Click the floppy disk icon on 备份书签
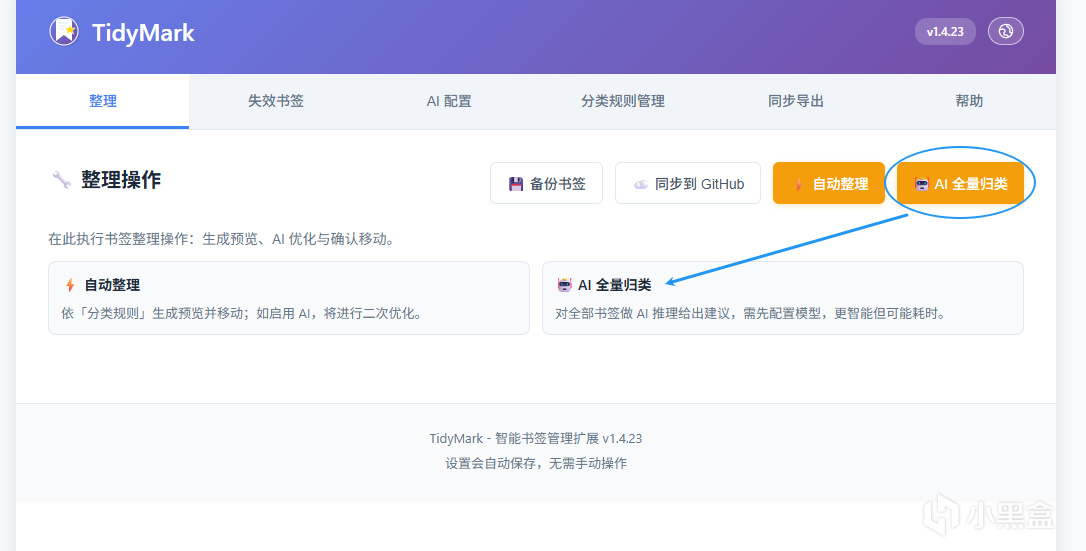1086x551 pixels. click(515, 184)
